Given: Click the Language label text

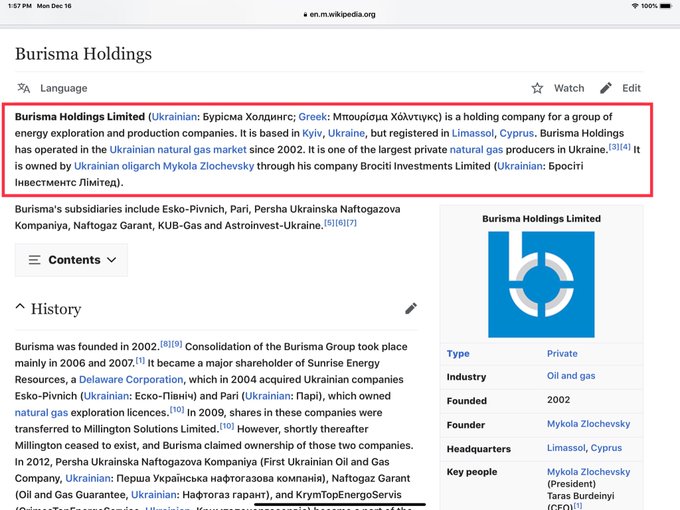Looking at the screenshot, I should click(64, 88).
